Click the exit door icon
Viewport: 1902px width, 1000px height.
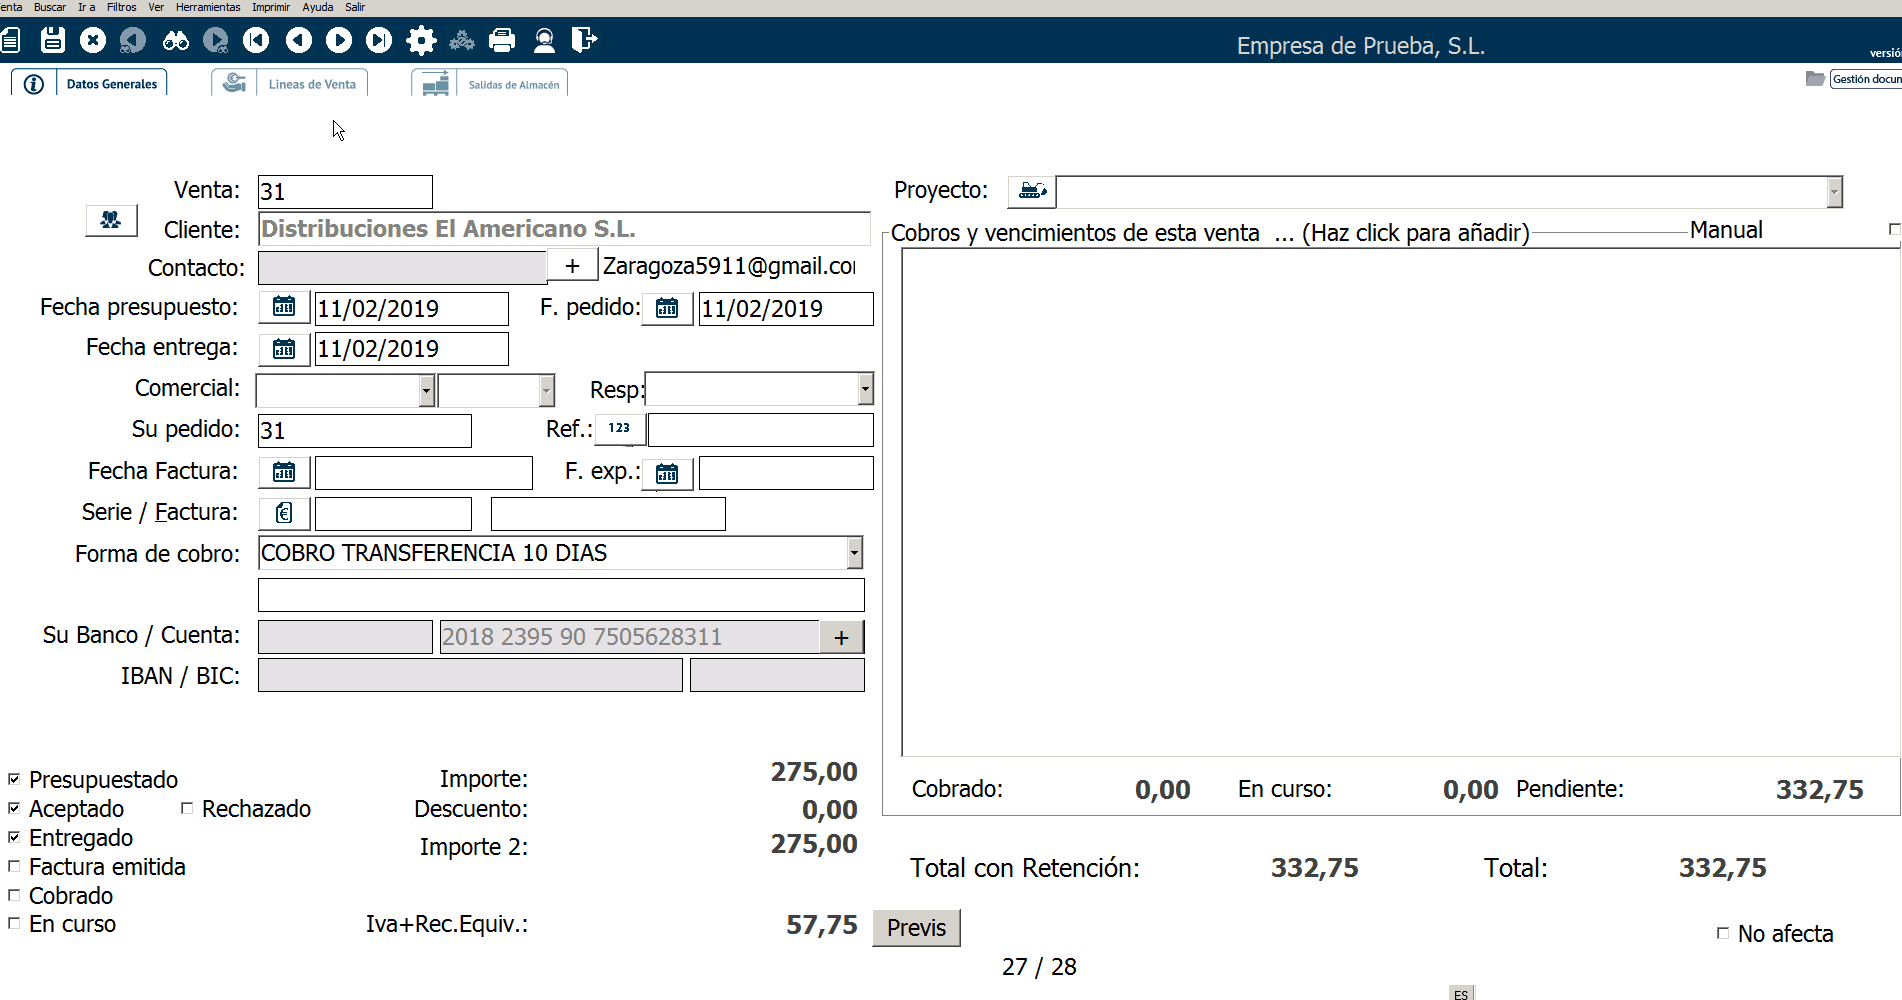[584, 40]
